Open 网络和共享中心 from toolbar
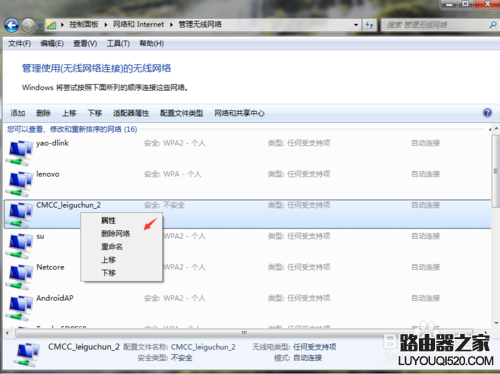Viewport: 500px width, 374px height. tap(239, 113)
